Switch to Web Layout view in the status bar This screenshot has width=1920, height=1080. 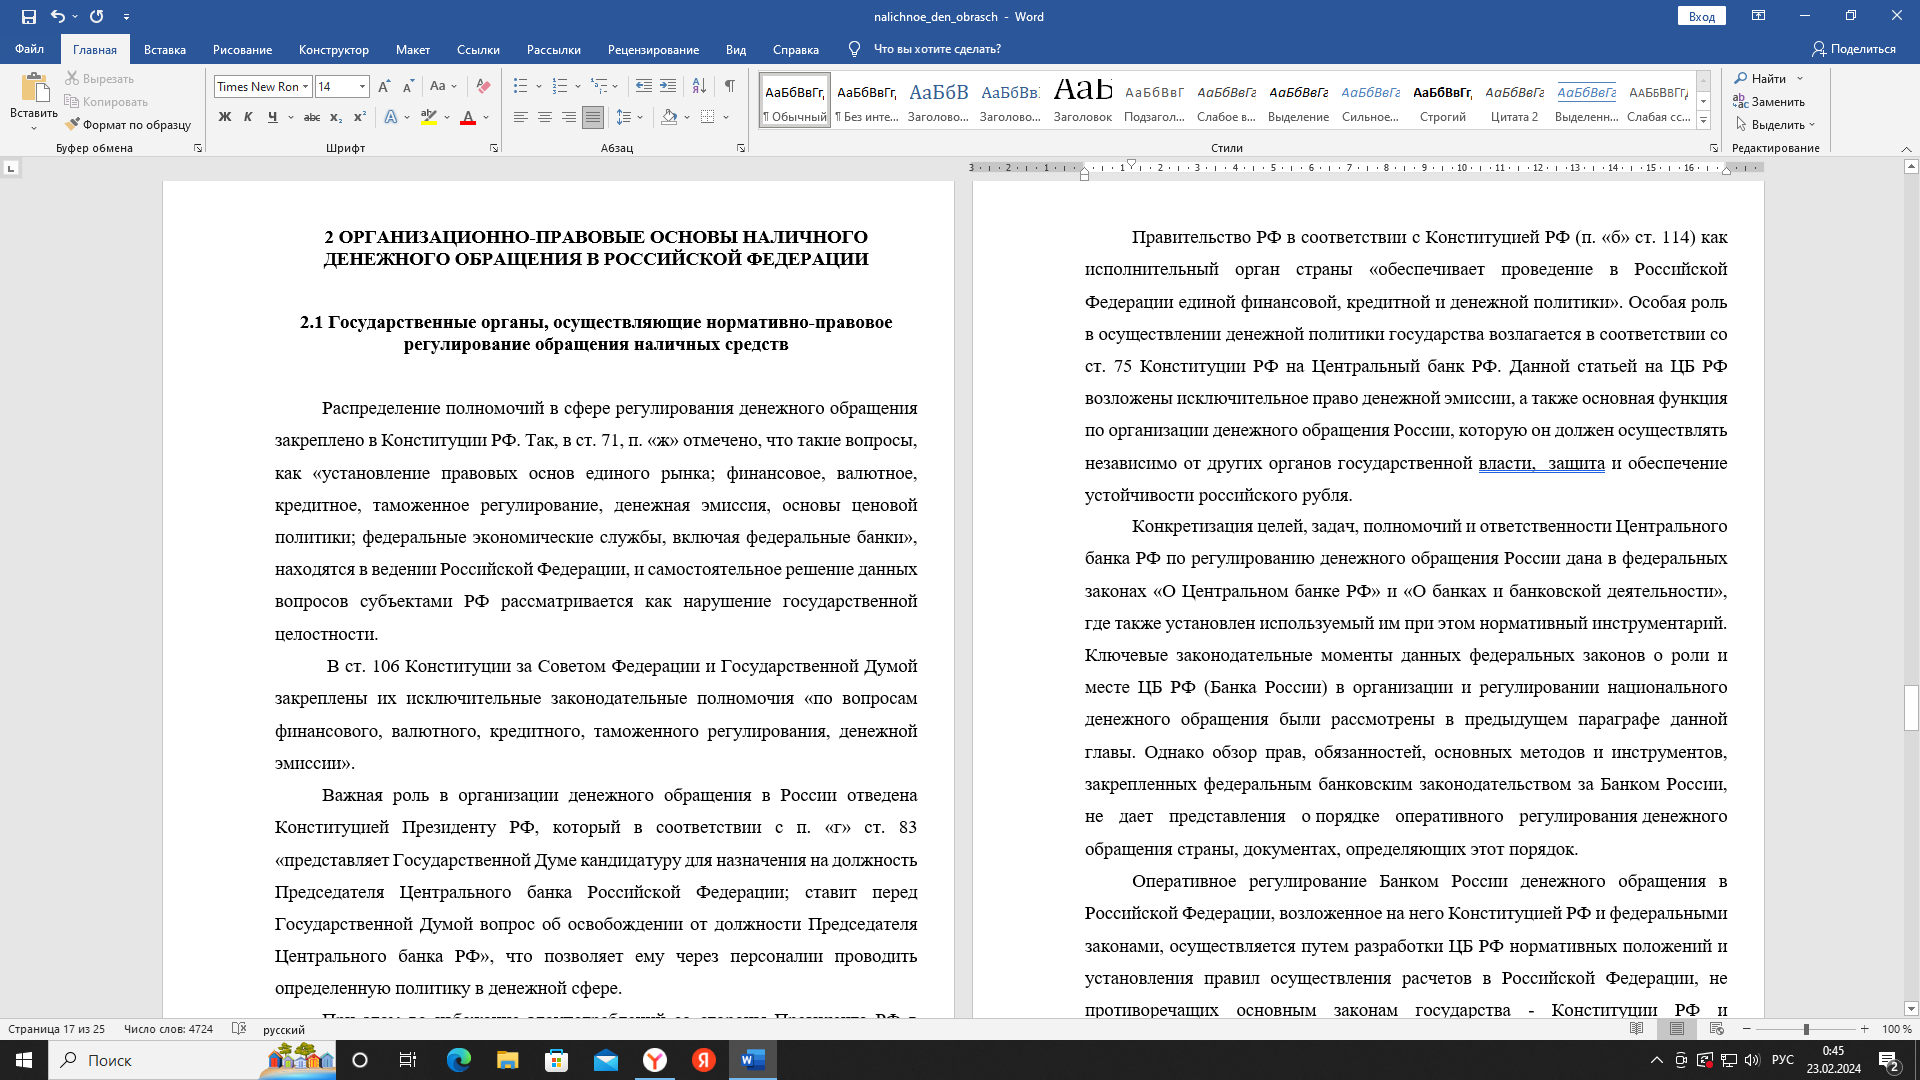(x=1717, y=1028)
